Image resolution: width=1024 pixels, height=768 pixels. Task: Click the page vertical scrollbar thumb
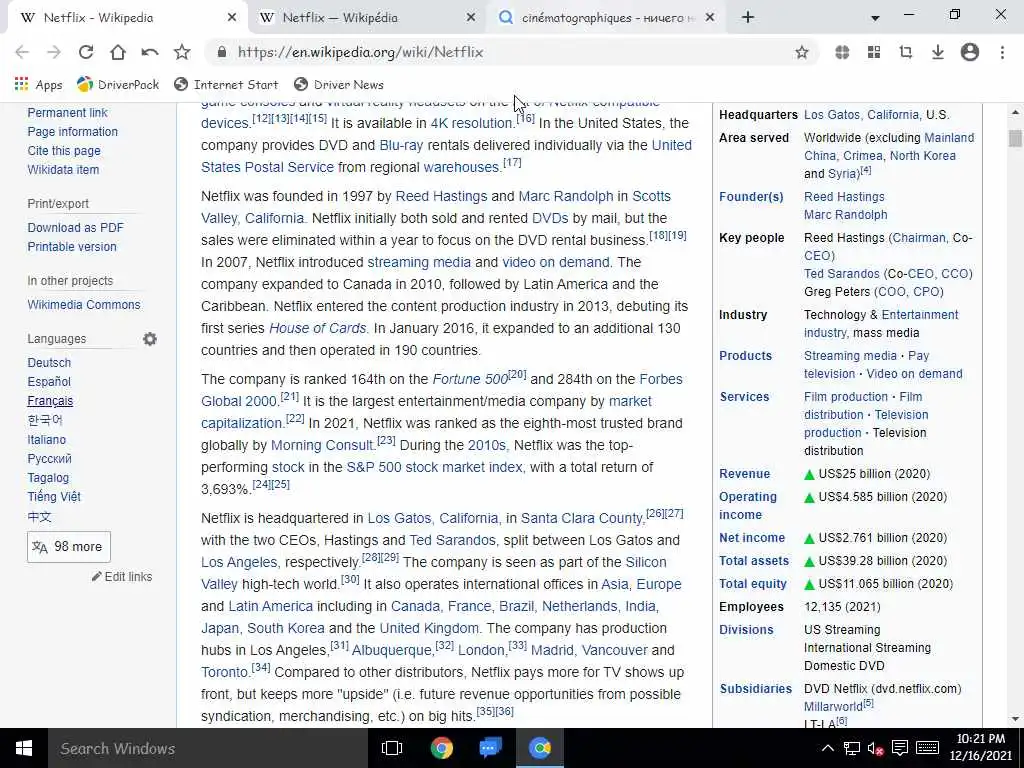[1015, 138]
